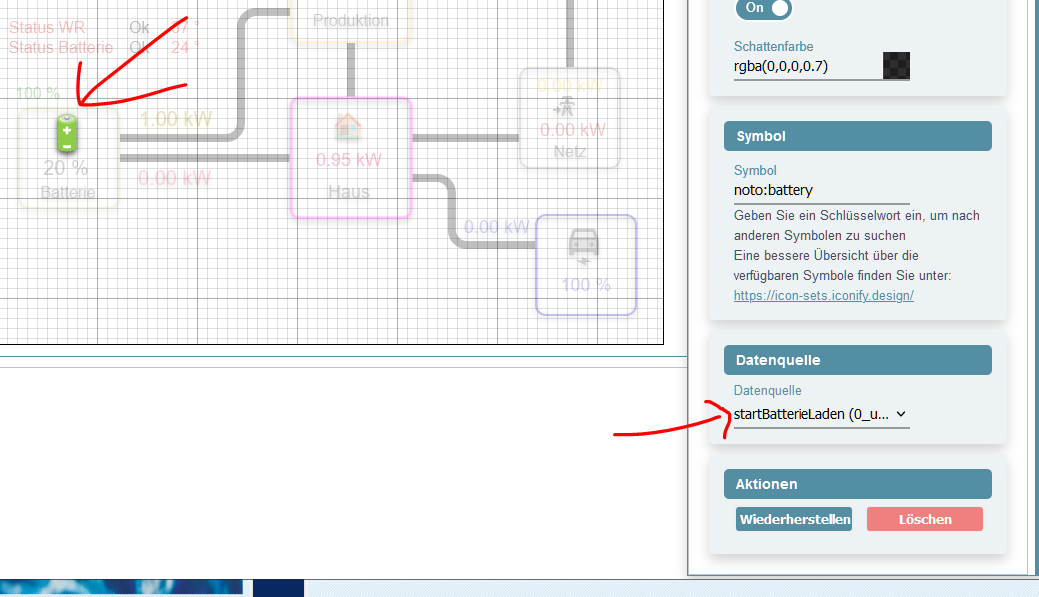
Task: Select the 'Produktion' label
Action: (351, 21)
